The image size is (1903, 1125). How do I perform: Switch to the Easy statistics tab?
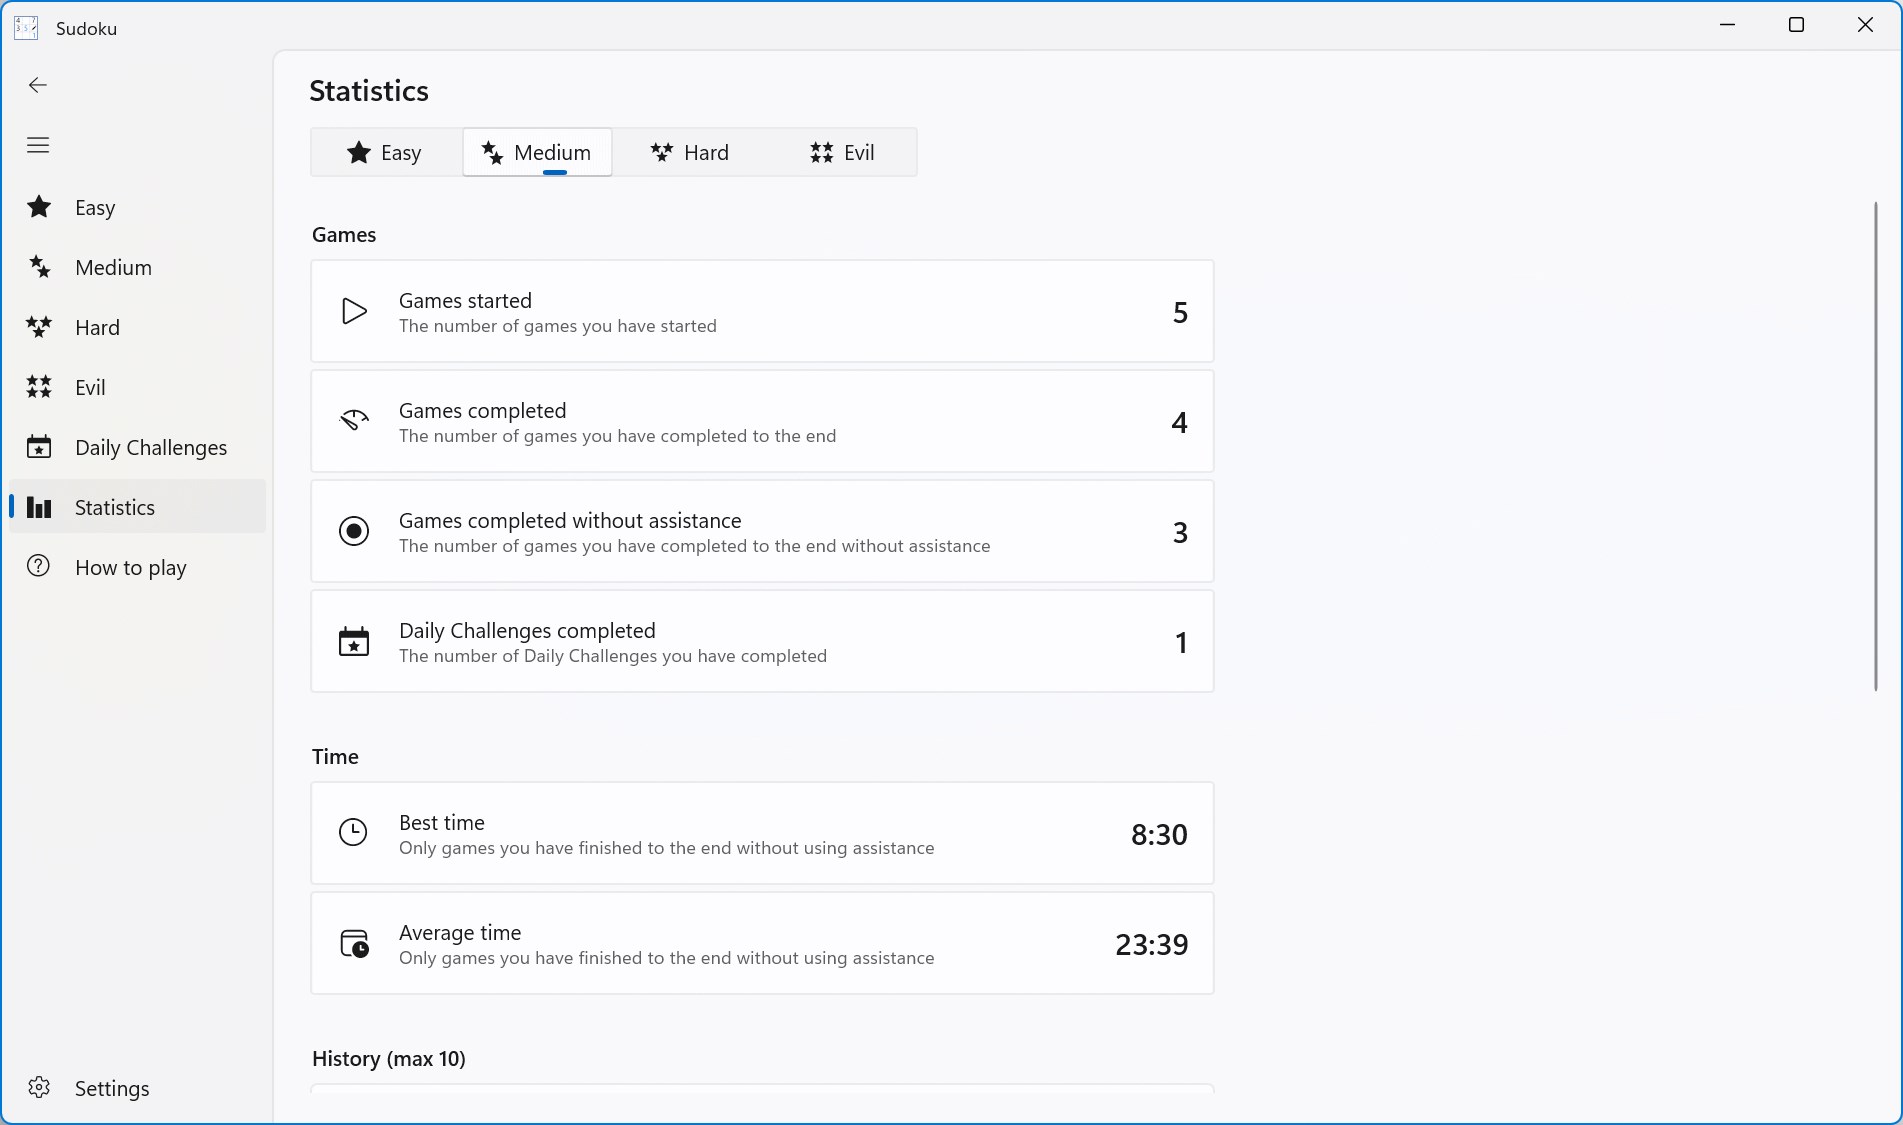tap(386, 152)
